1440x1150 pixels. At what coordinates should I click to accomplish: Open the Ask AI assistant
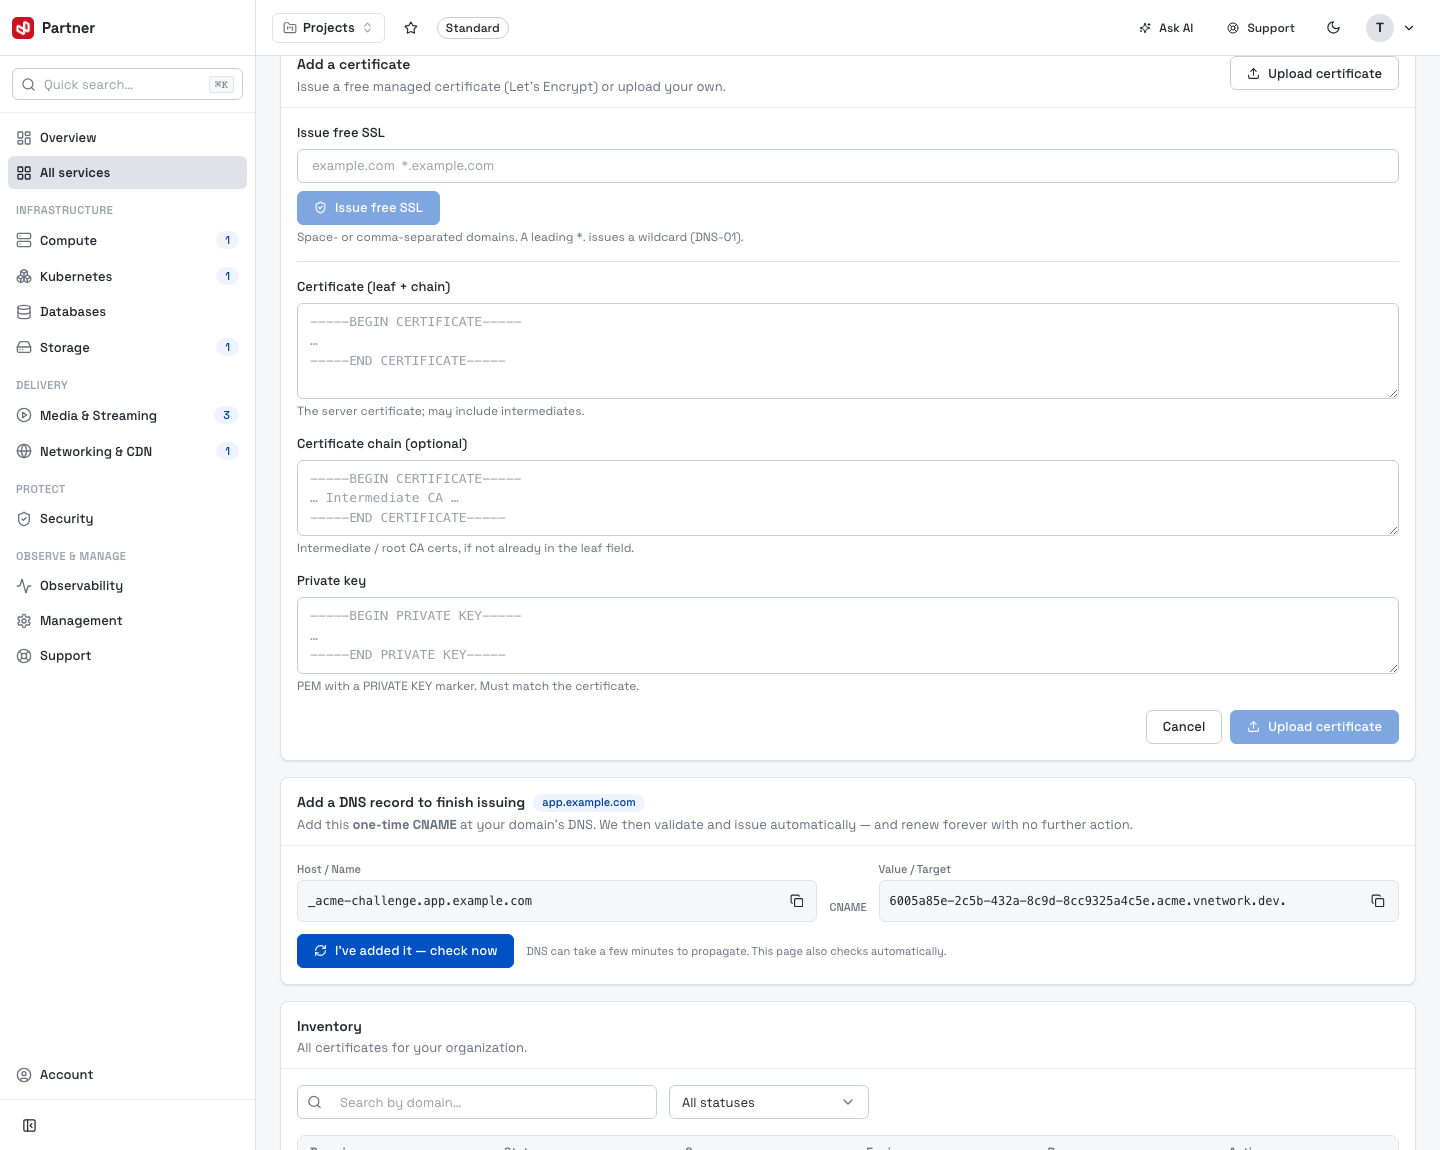click(1166, 28)
